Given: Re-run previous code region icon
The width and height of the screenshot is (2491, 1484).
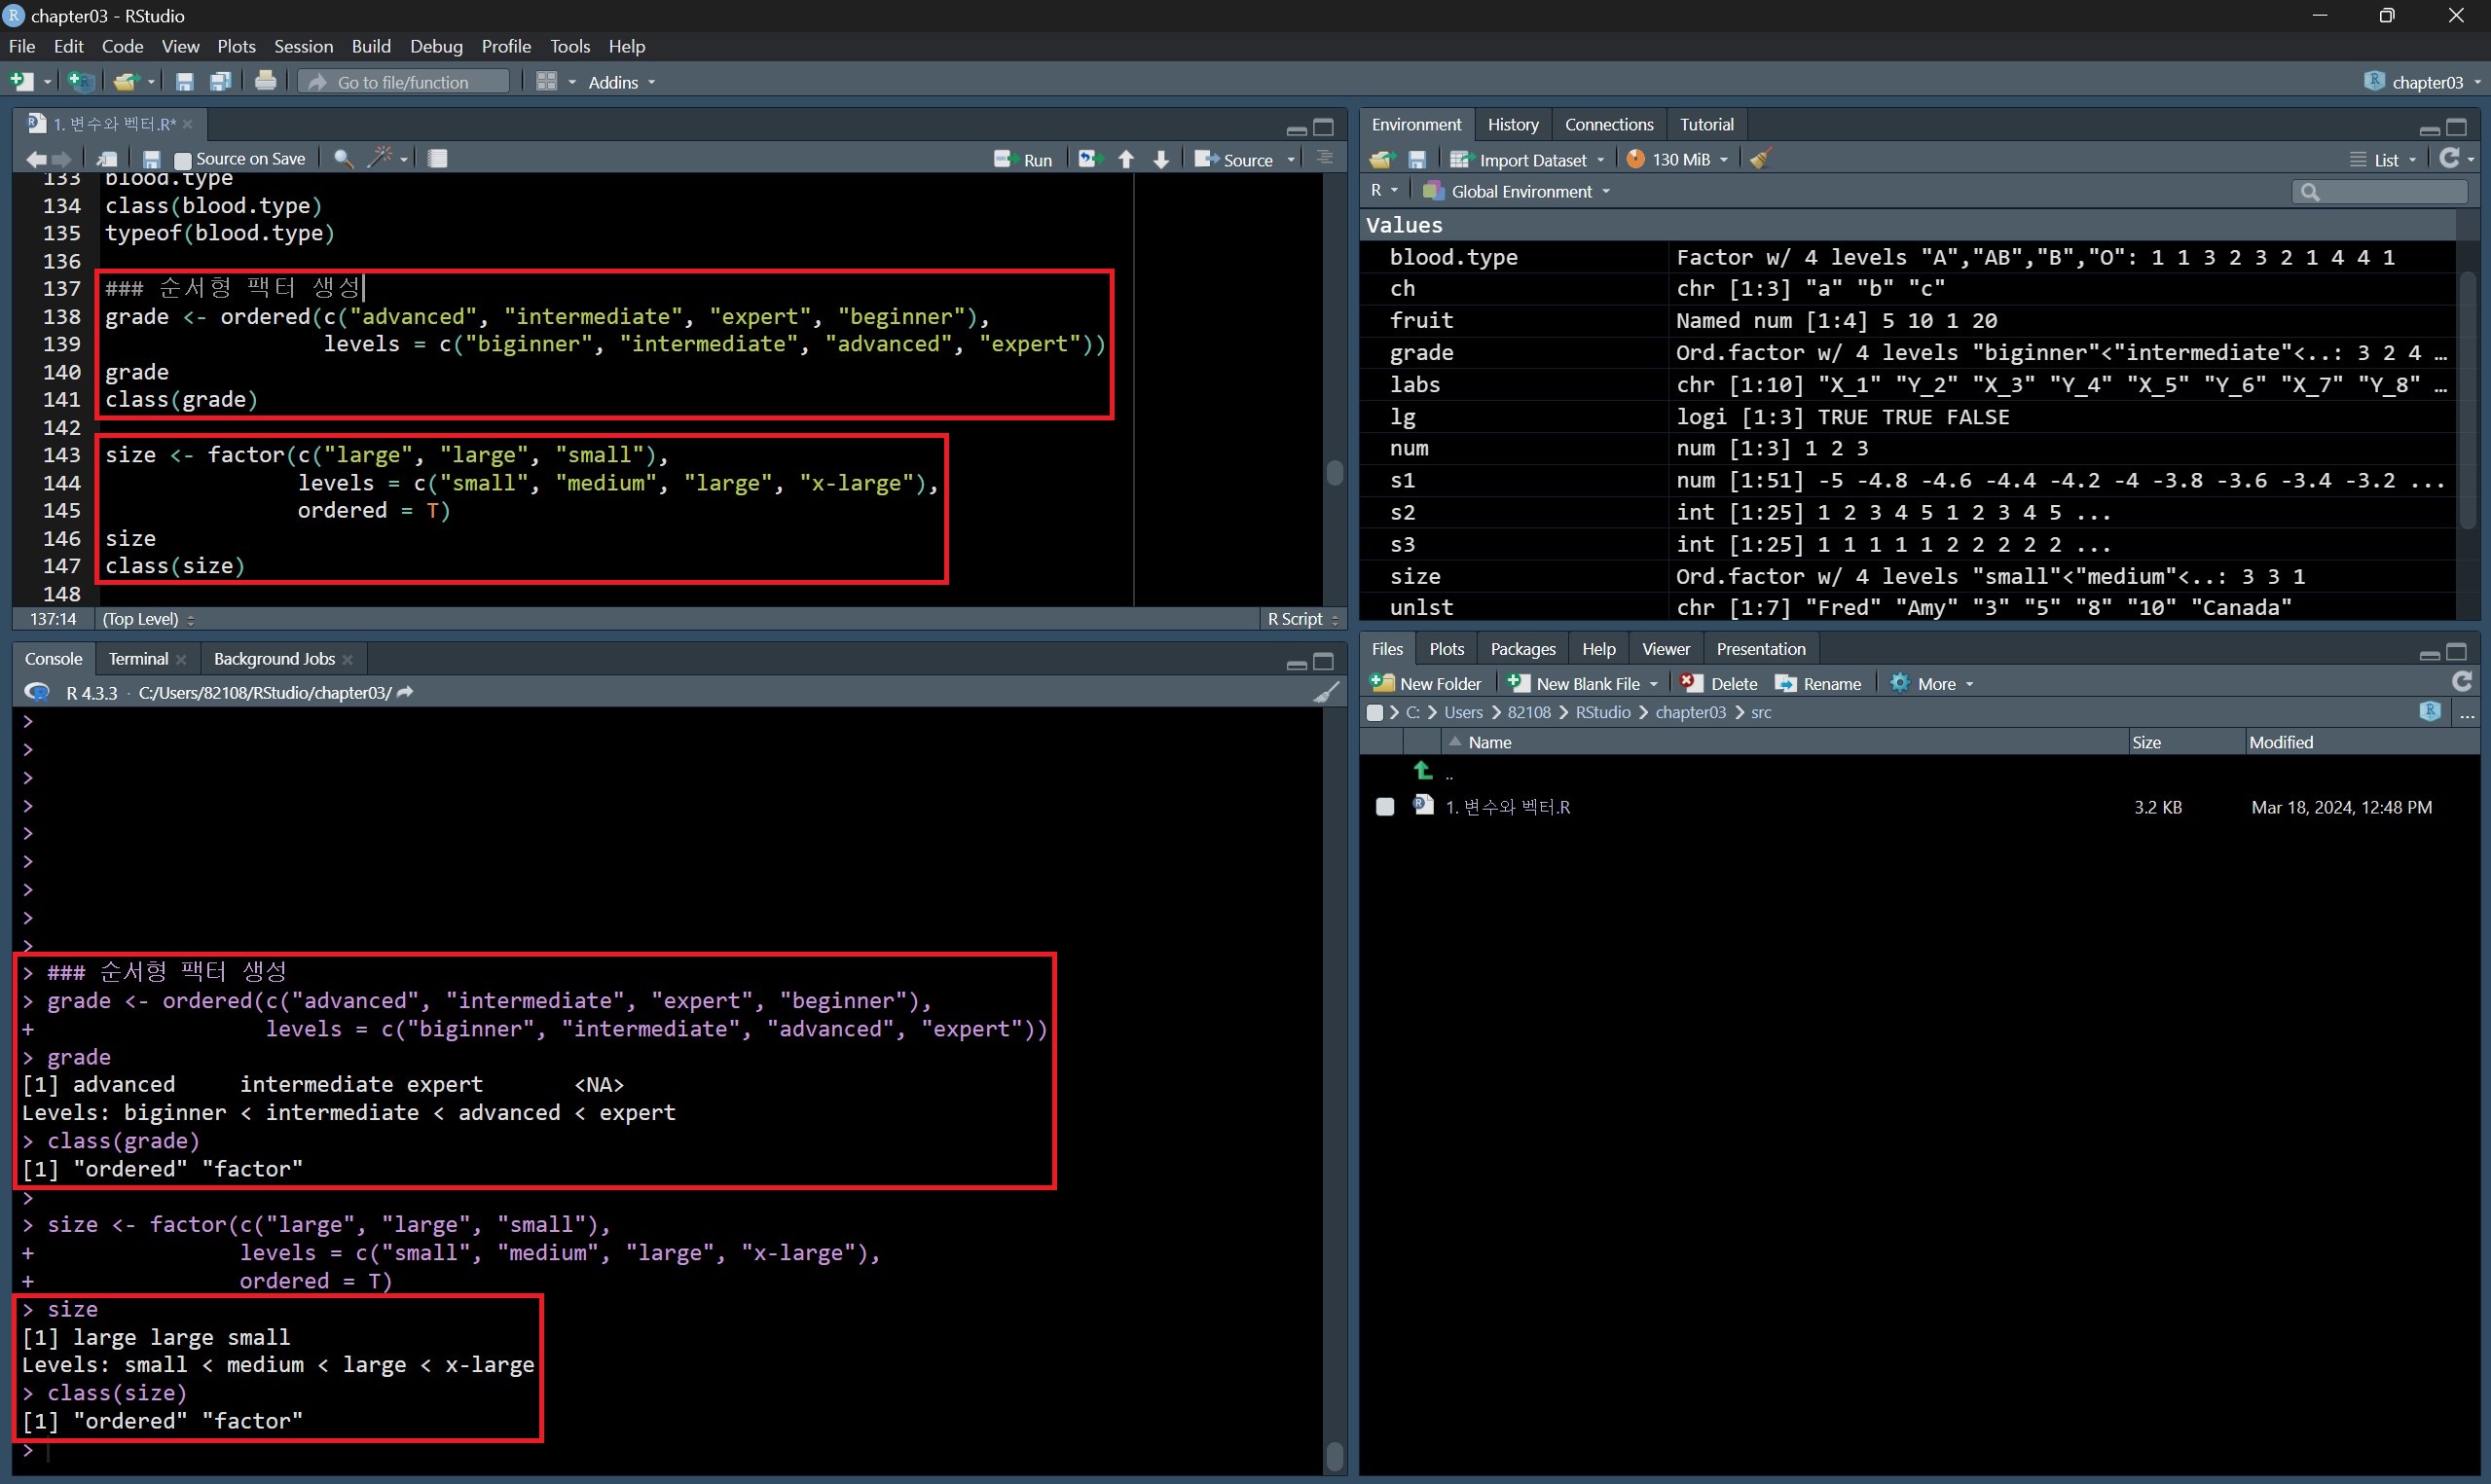Looking at the screenshot, I should [1088, 159].
